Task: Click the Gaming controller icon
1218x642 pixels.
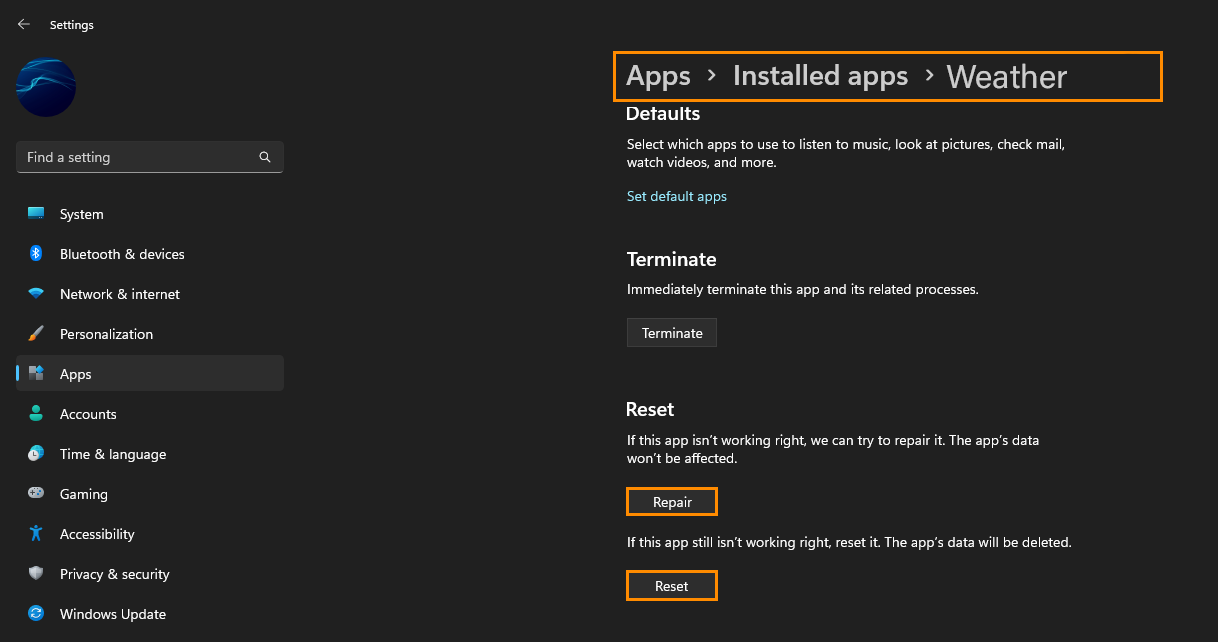Action: click(36, 494)
